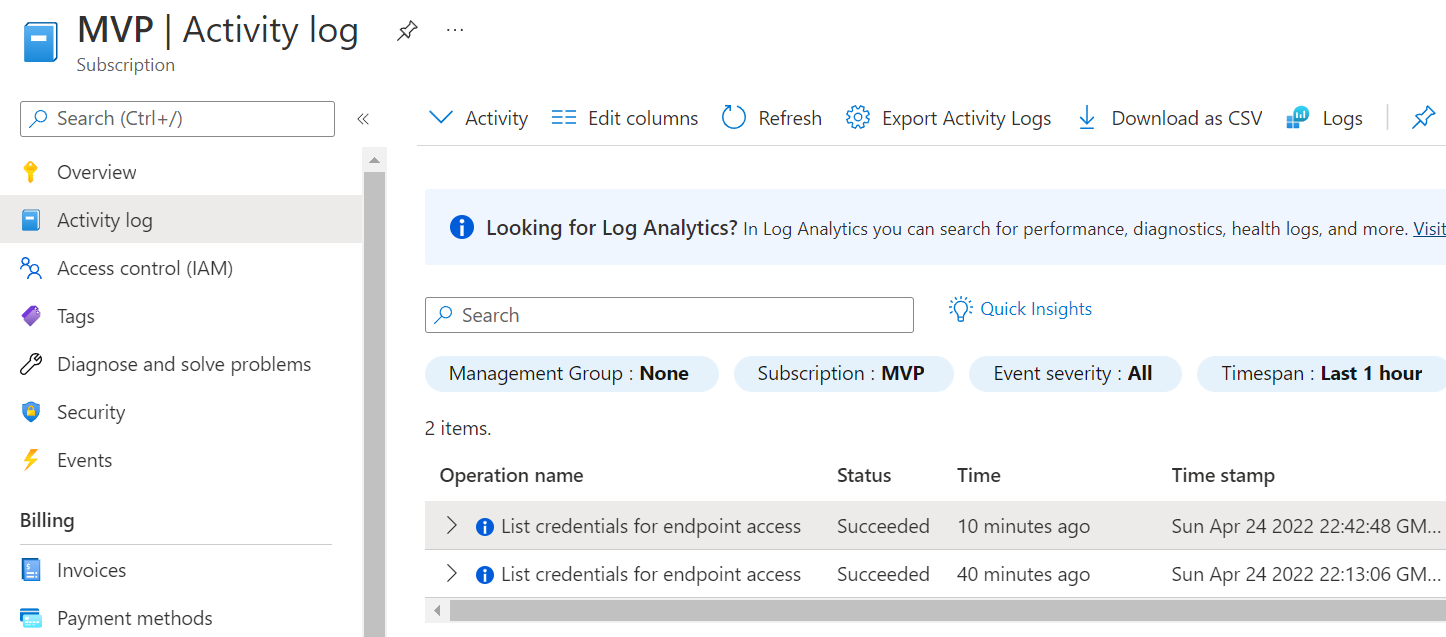Screen dimensions: 1446x637
Task: Expand the 10 minutes ago log entry
Action: click(451, 525)
